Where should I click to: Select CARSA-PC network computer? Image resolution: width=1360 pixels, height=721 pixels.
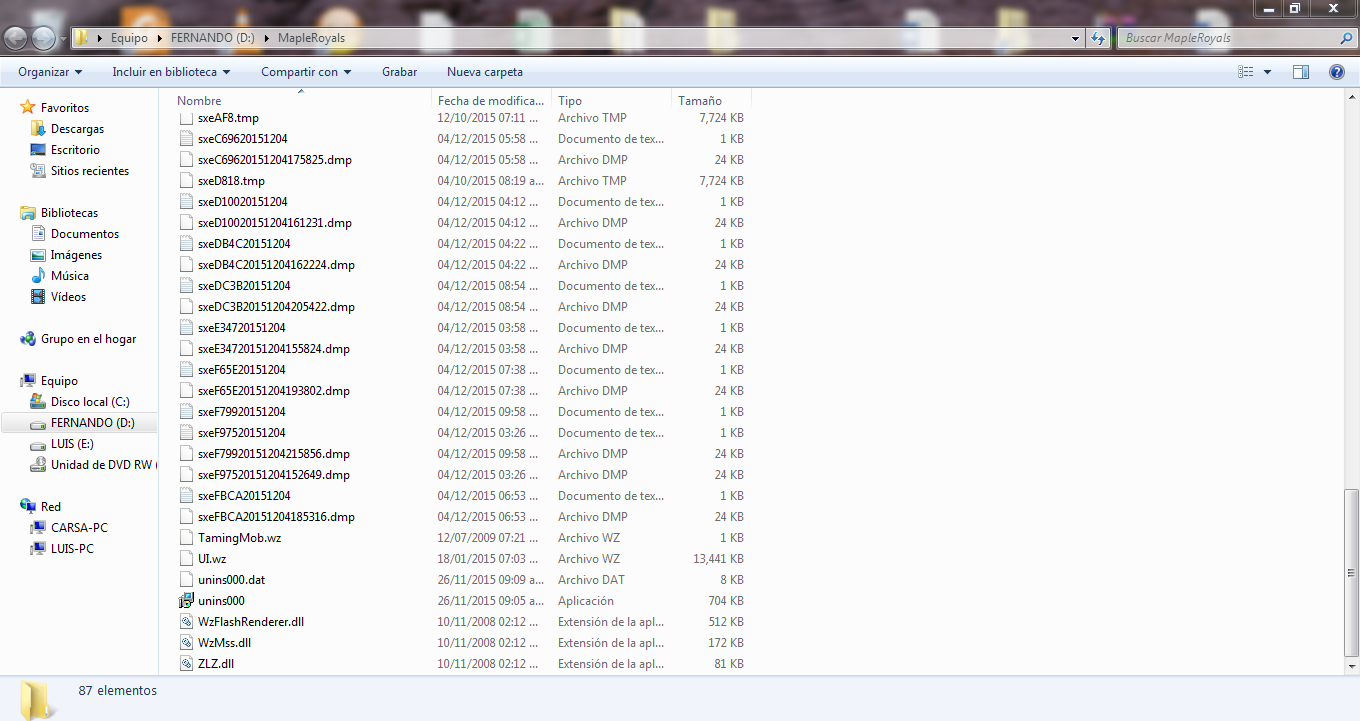pyautogui.click(x=79, y=528)
